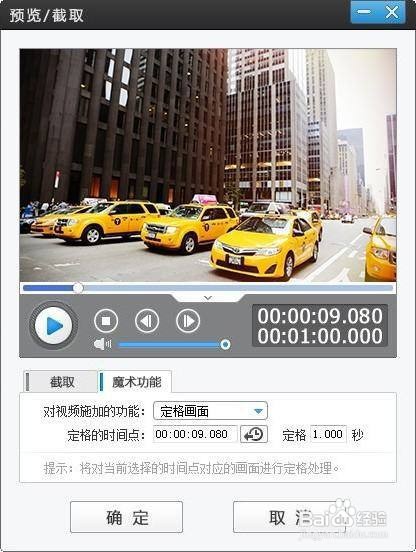This screenshot has width=416, height=552.
Task: Switch to the 截取 tab
Action: point(62,382)
